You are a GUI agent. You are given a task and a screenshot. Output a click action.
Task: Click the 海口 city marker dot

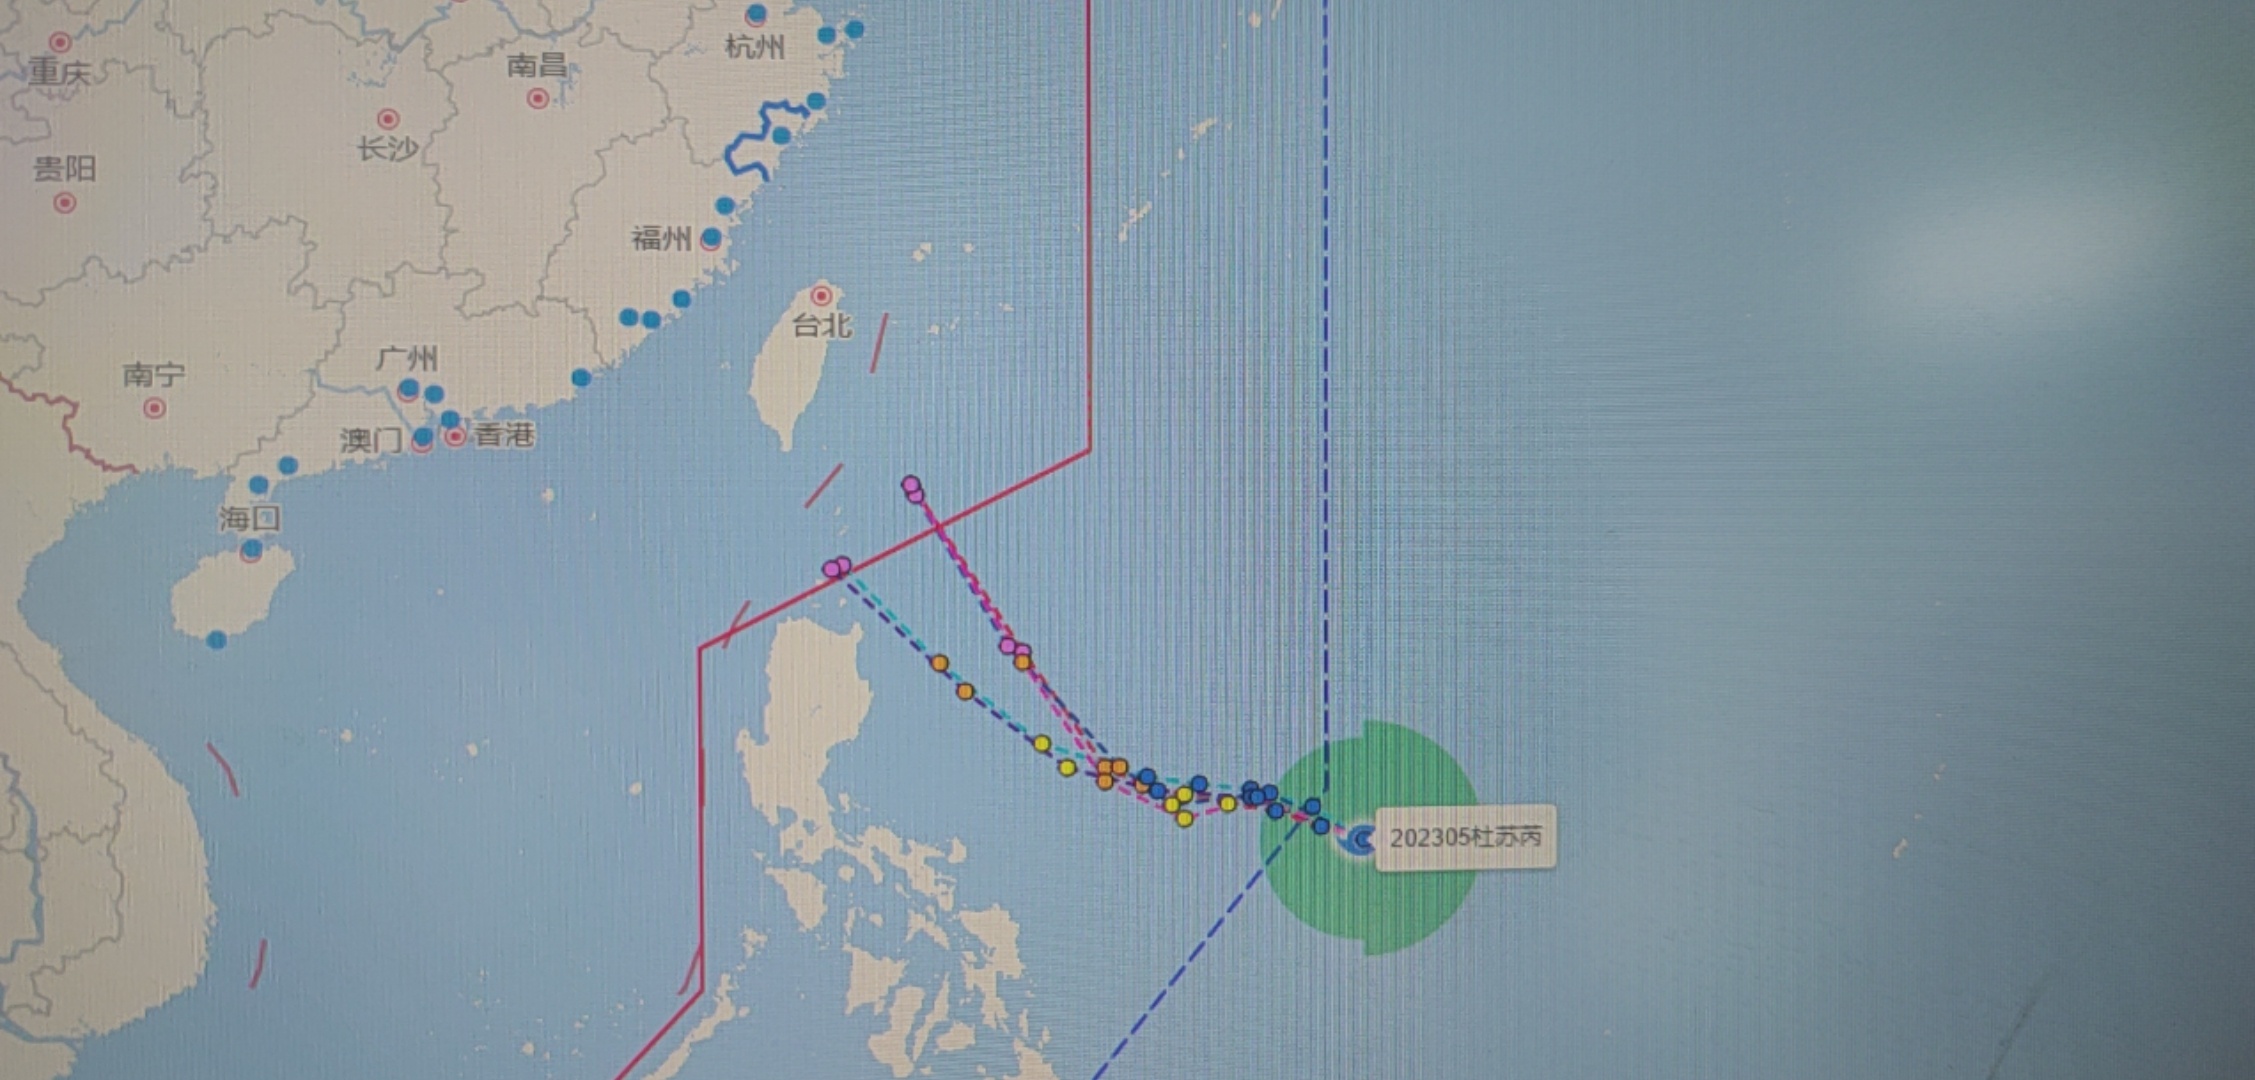pos(252,549)
